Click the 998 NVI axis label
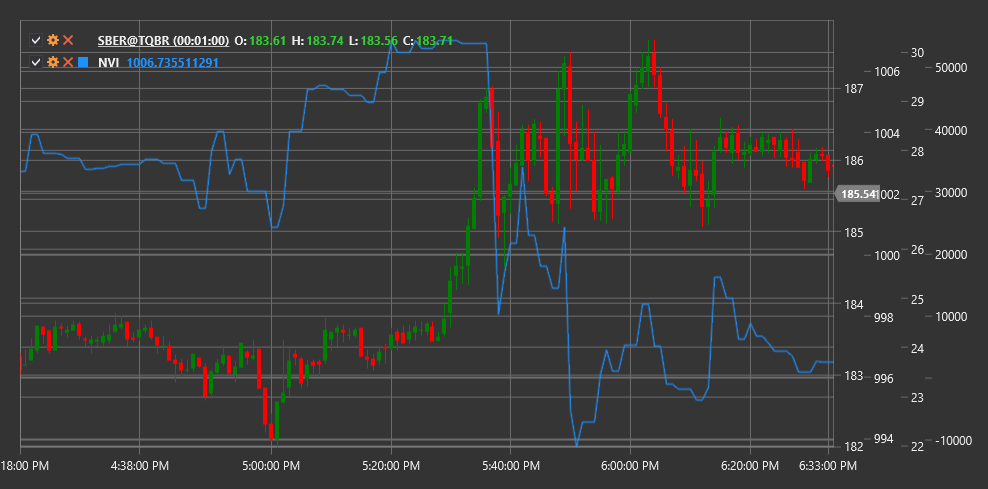Screen dimensions: 988x489 884,317
